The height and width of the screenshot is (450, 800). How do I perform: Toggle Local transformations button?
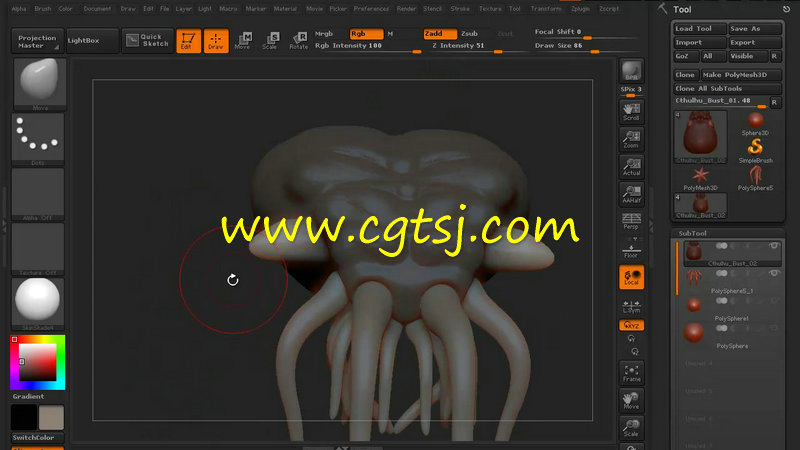coord(631,277)
